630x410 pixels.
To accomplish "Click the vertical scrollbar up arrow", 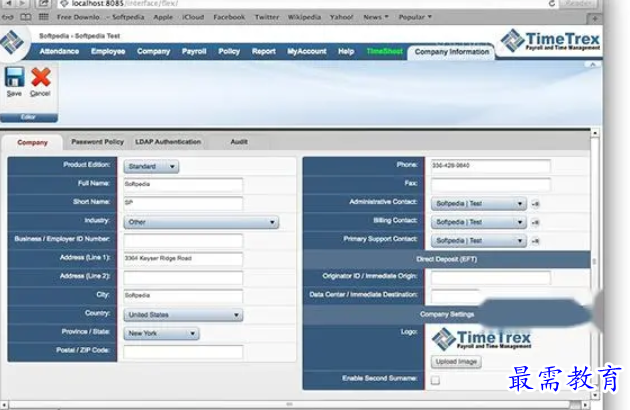I will click(x=595, y=133).
